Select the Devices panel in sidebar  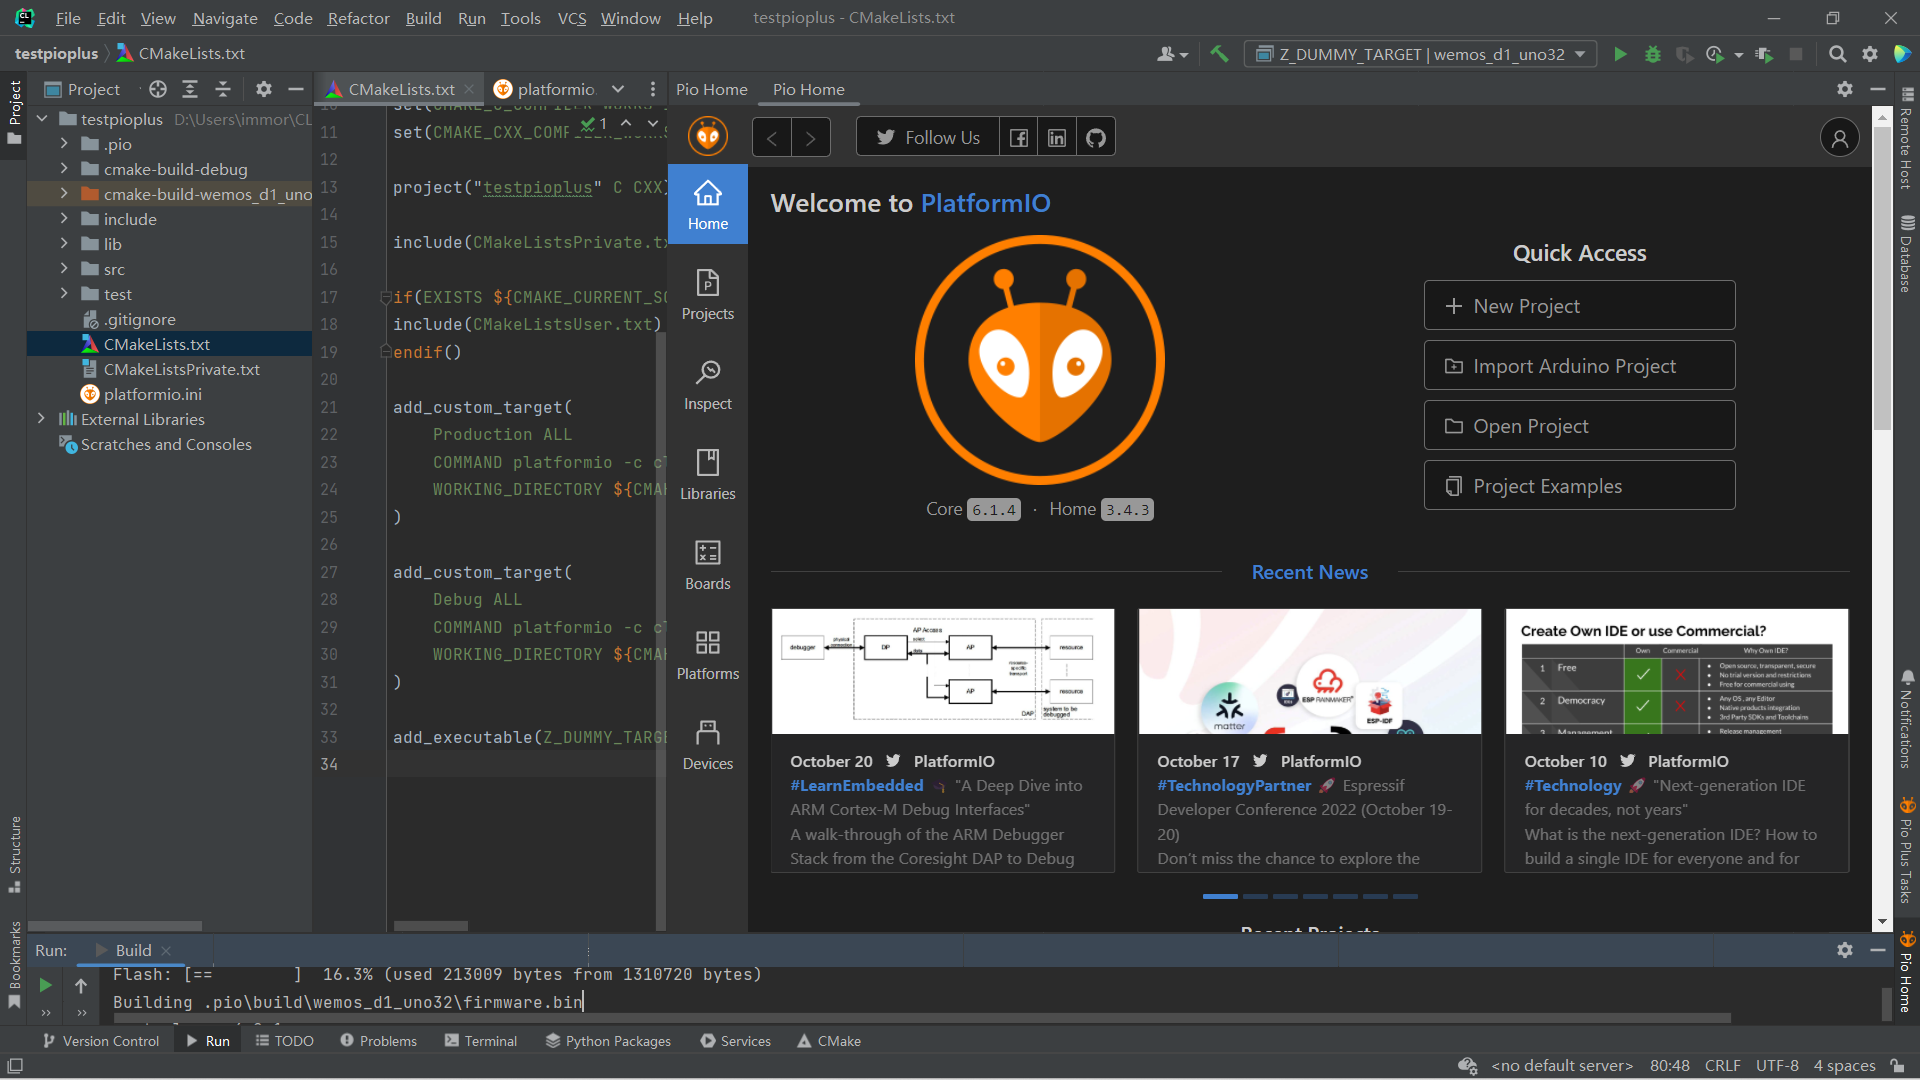707,744
